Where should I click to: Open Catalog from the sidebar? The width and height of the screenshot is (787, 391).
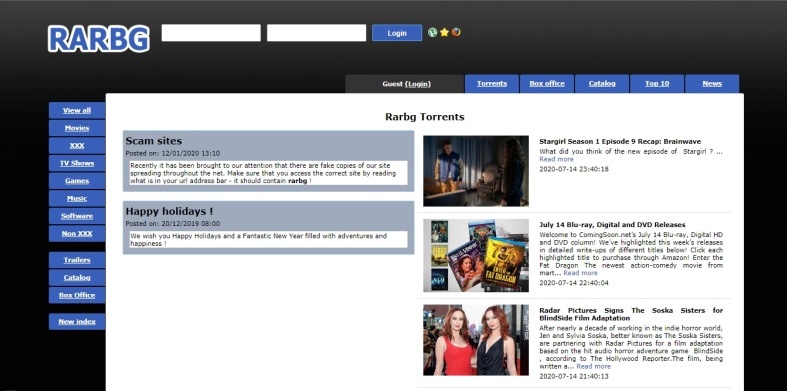tap(77, 278)
